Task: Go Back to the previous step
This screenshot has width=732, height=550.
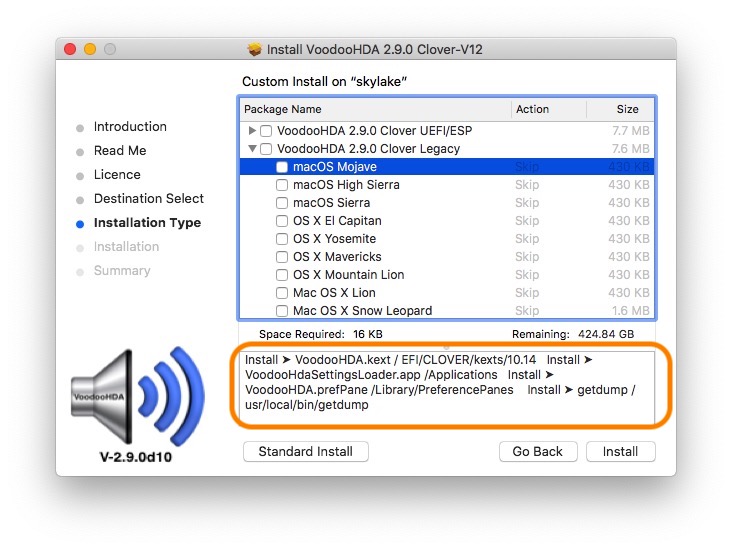Action: 538,451
